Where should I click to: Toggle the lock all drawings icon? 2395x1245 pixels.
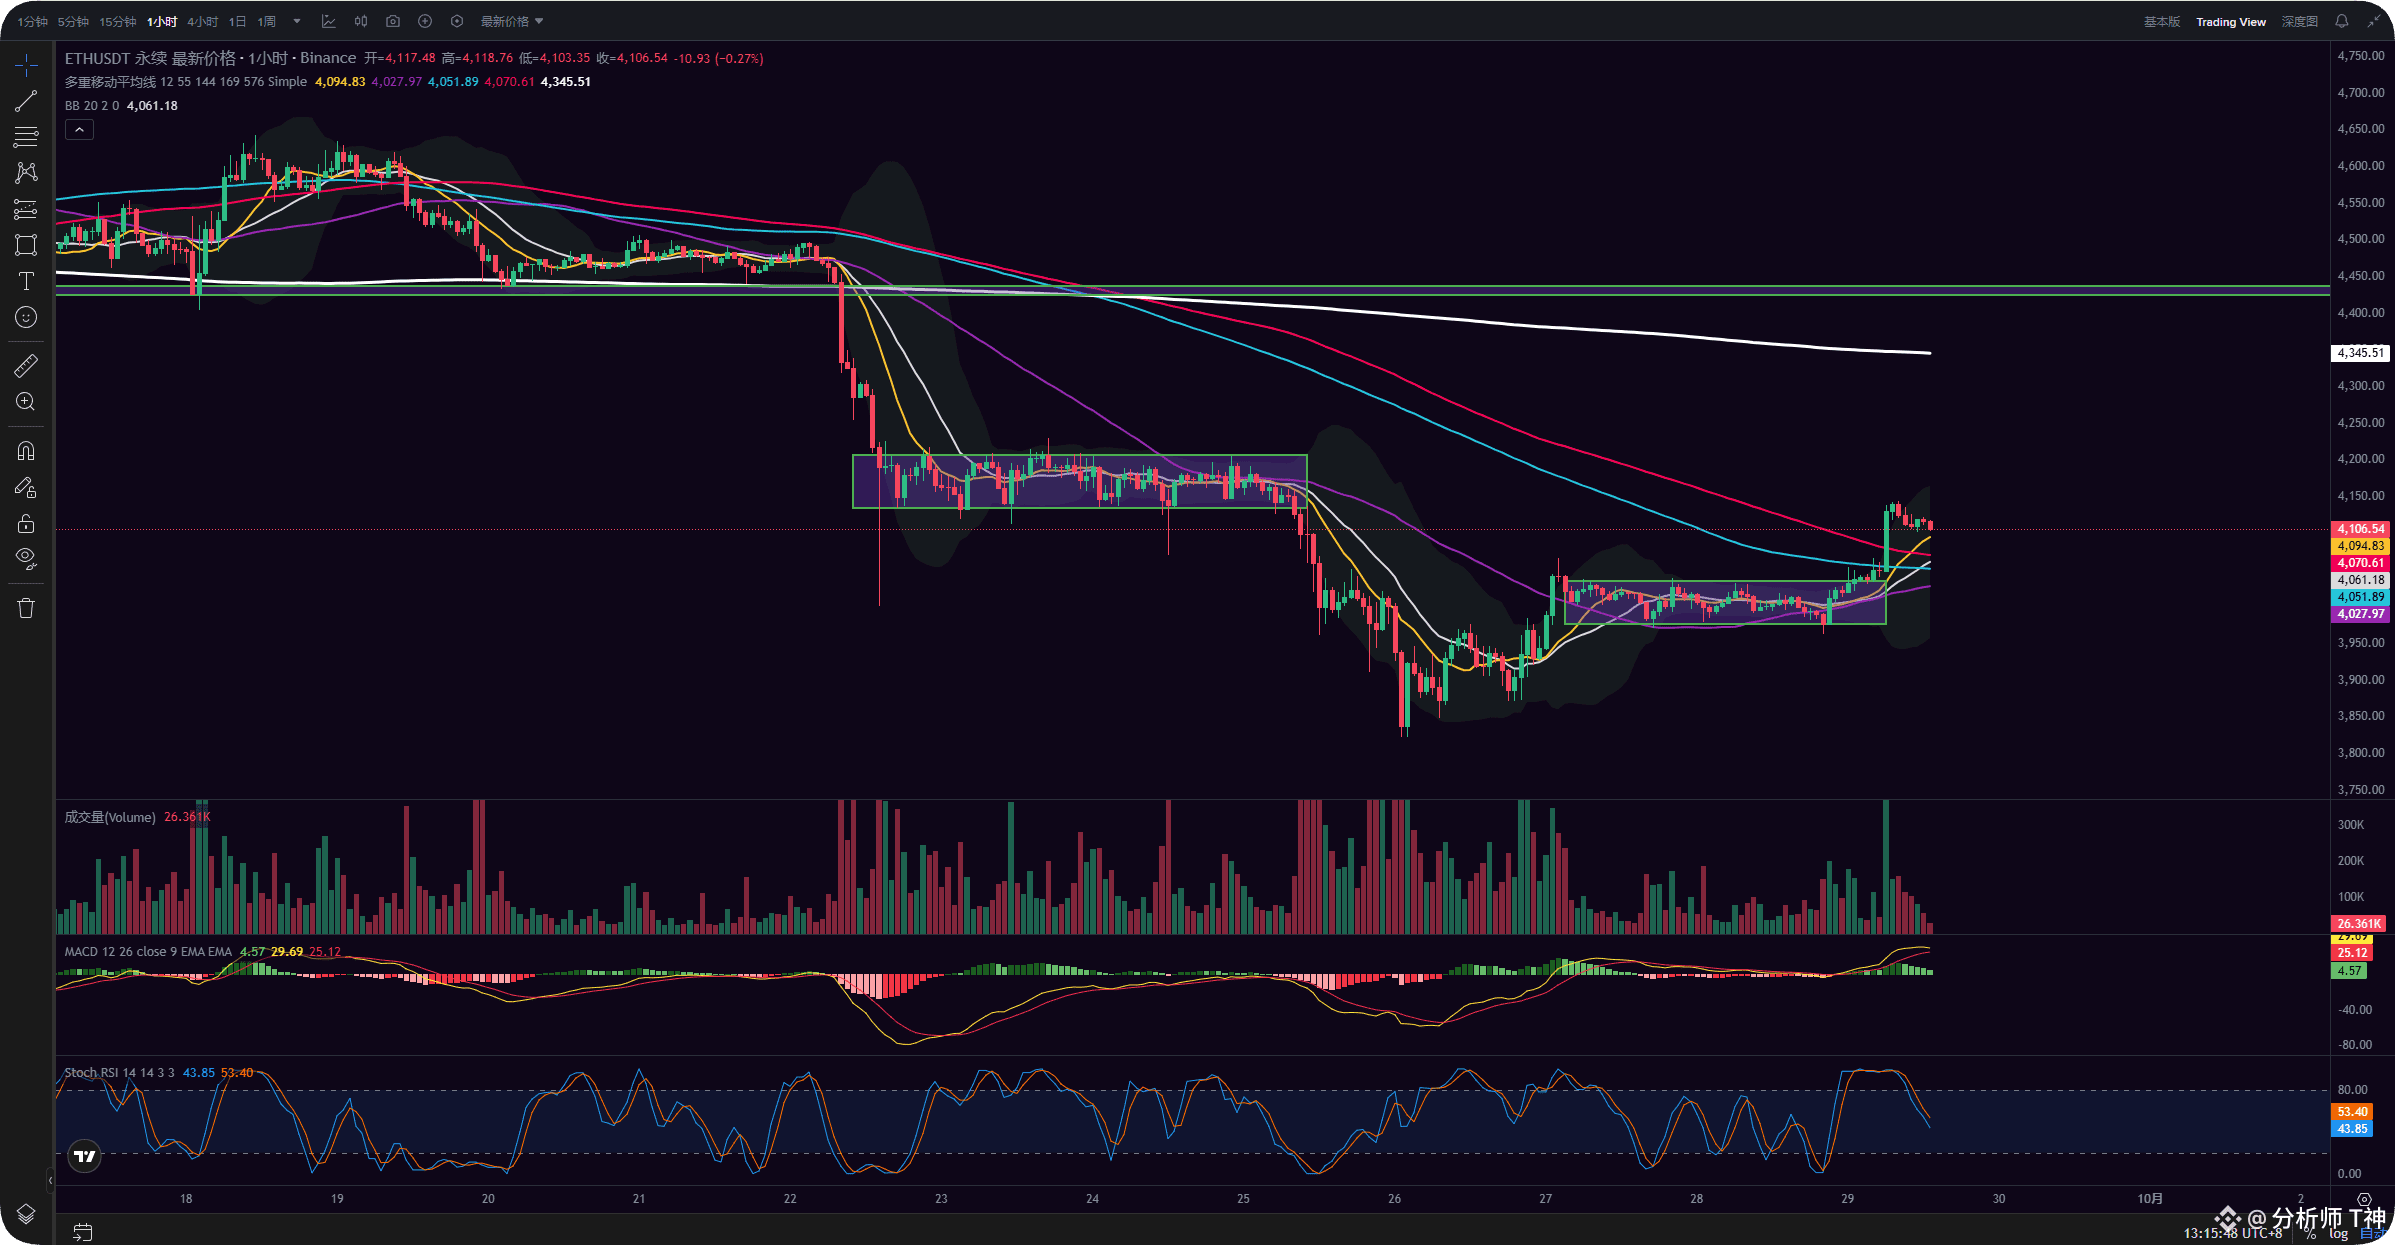(26, 524)
